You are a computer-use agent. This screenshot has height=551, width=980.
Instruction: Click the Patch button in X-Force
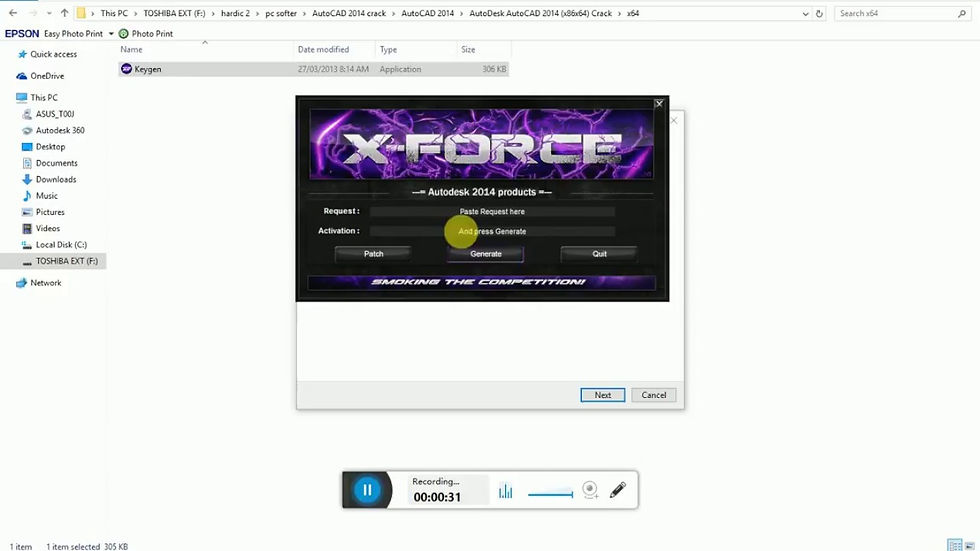(373, 254)
